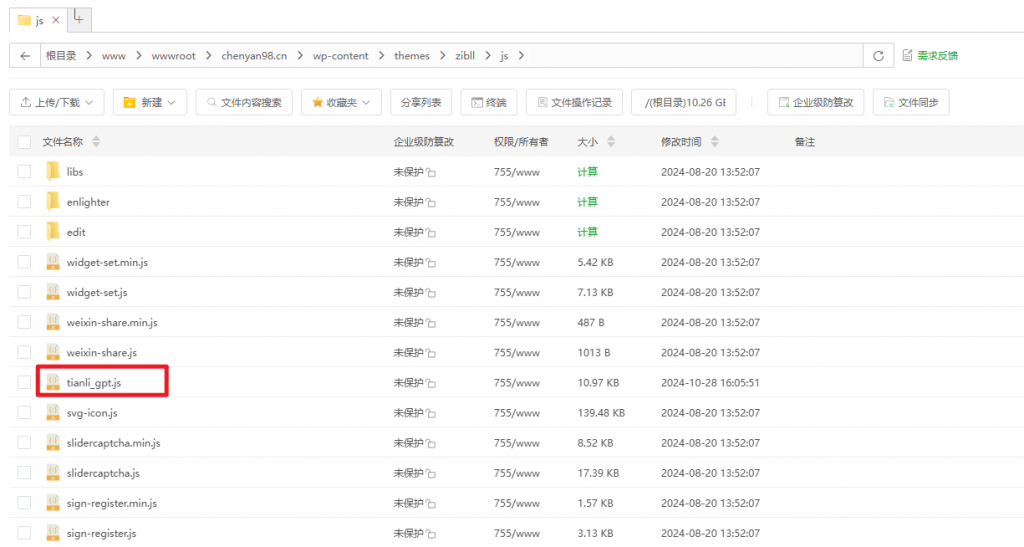Refresh the file list with reload icon
The image size is (1024, 547).
pyautogui.click(x=878, y=56)
